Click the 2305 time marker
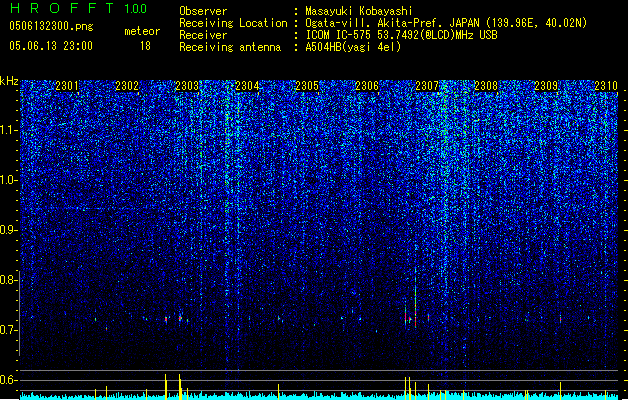This screenshot has height=400, width=629. [307, 86]
